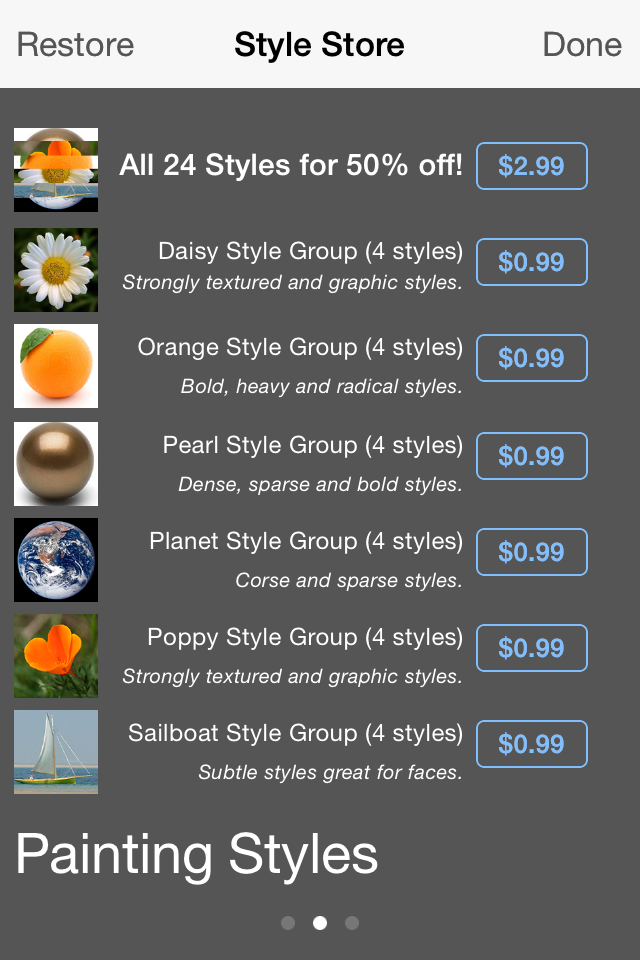Tap the Pearl sphere style icon
This screenshot has width=640, height=960.
(56, 464)
